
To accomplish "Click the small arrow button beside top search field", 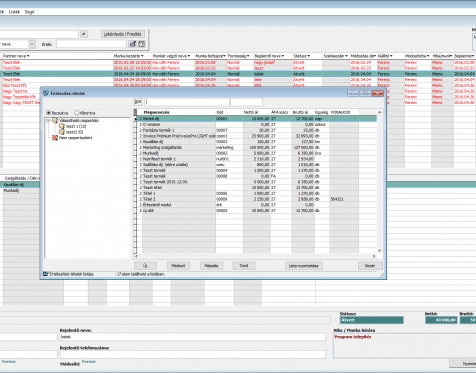I will point(84,34).
